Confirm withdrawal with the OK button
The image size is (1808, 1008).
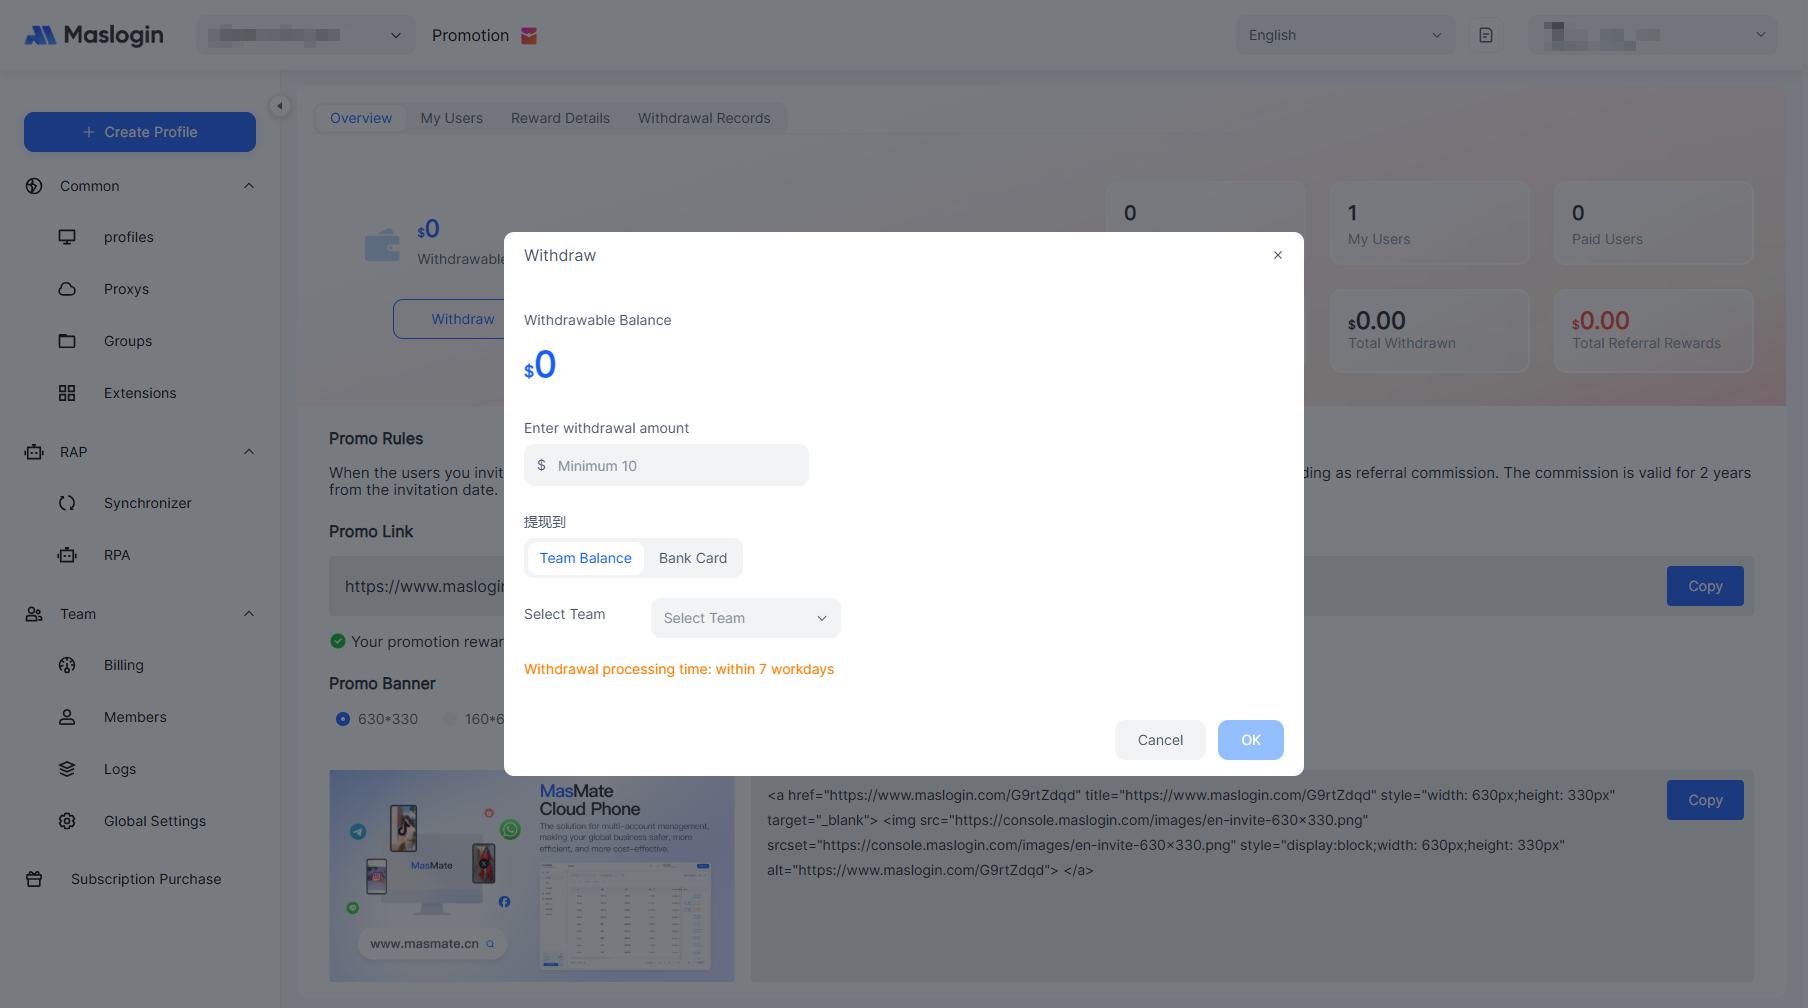(1250, 740)
